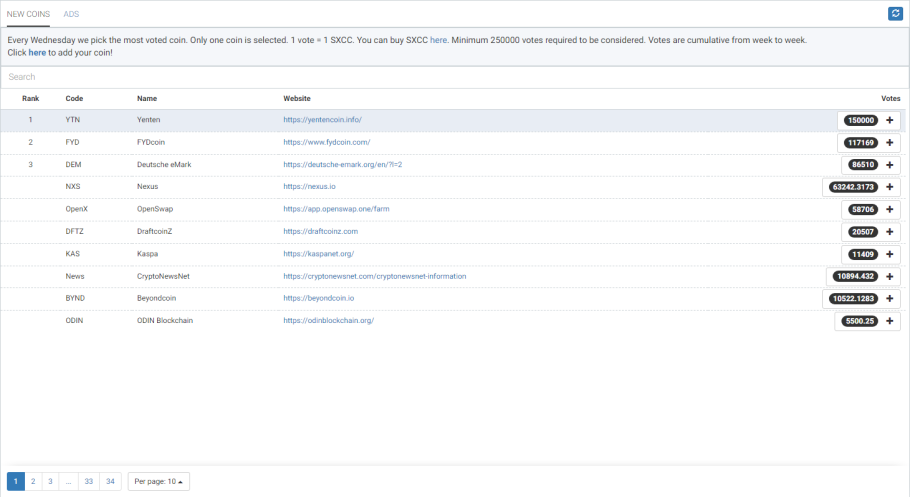Image resolution: width=910 pixels, height=497 pixels.
Task: Add a vote to FYDcoin
Action: 890,143
